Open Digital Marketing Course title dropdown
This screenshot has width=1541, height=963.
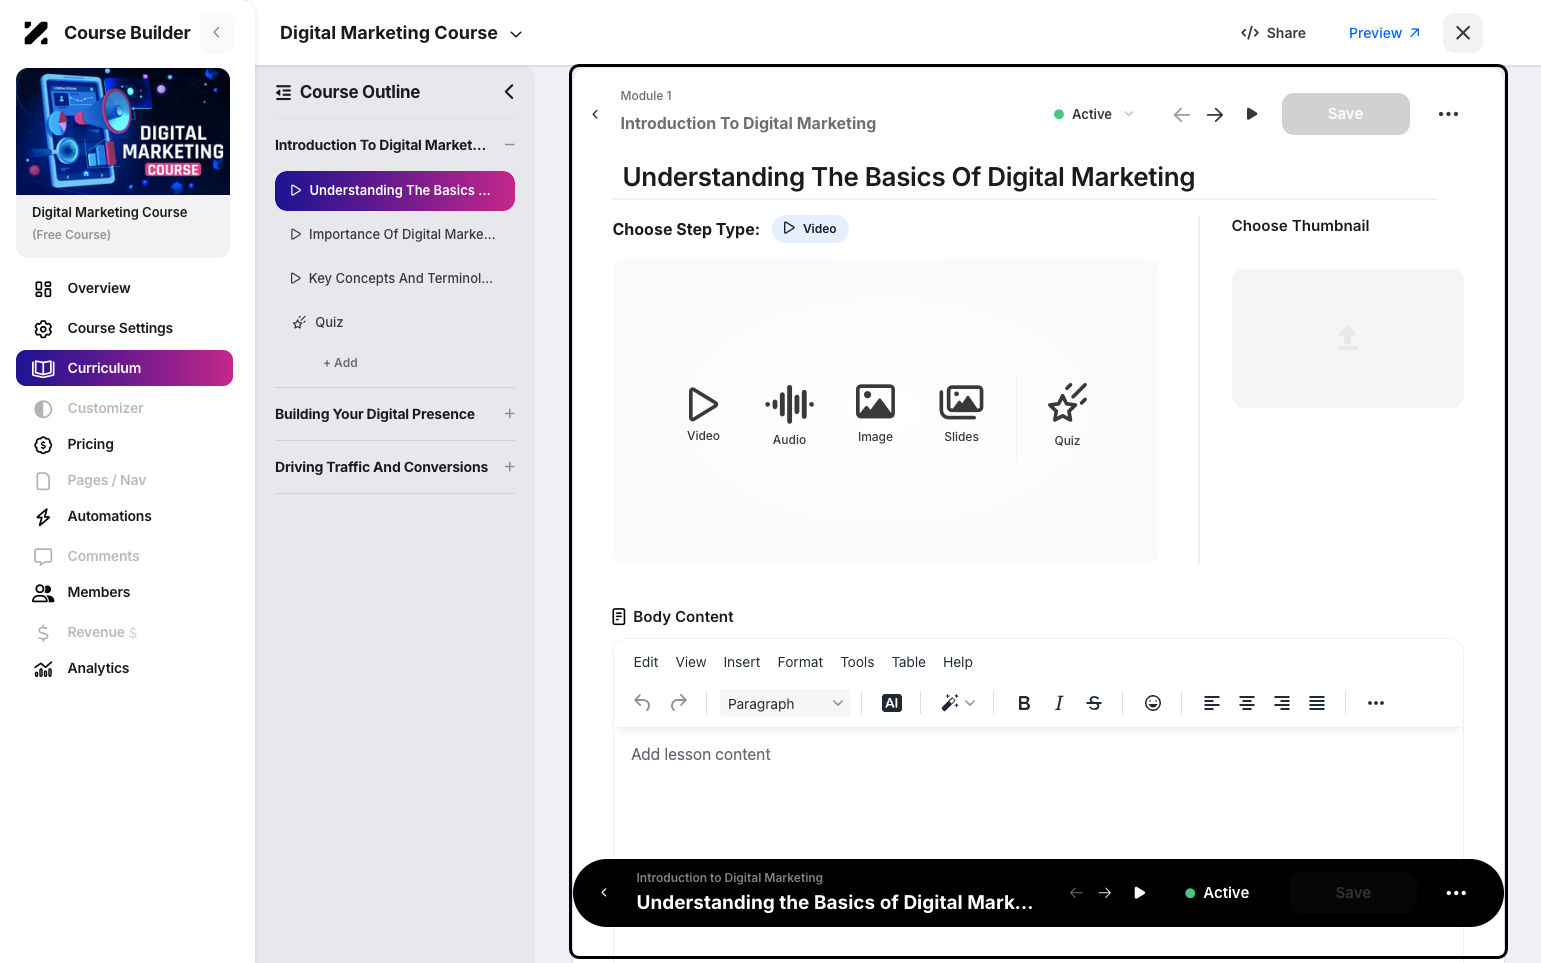click(x=516, y=34)
